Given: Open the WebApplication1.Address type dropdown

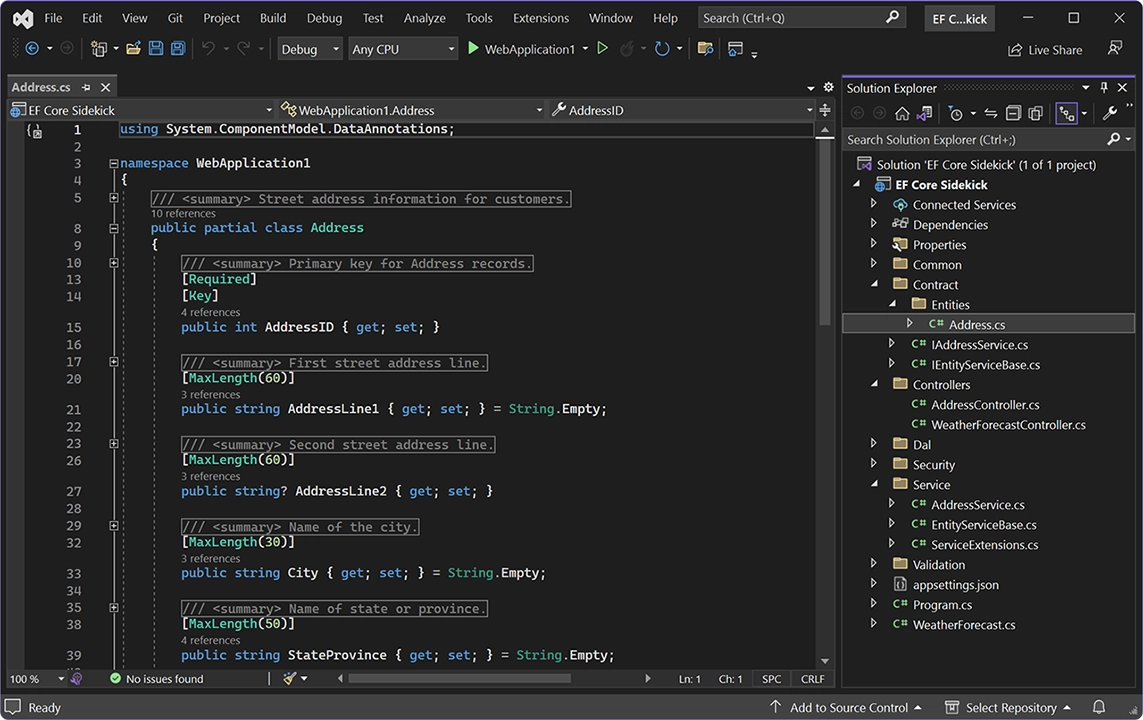Looking at the screenshot, I should (412, 110).
